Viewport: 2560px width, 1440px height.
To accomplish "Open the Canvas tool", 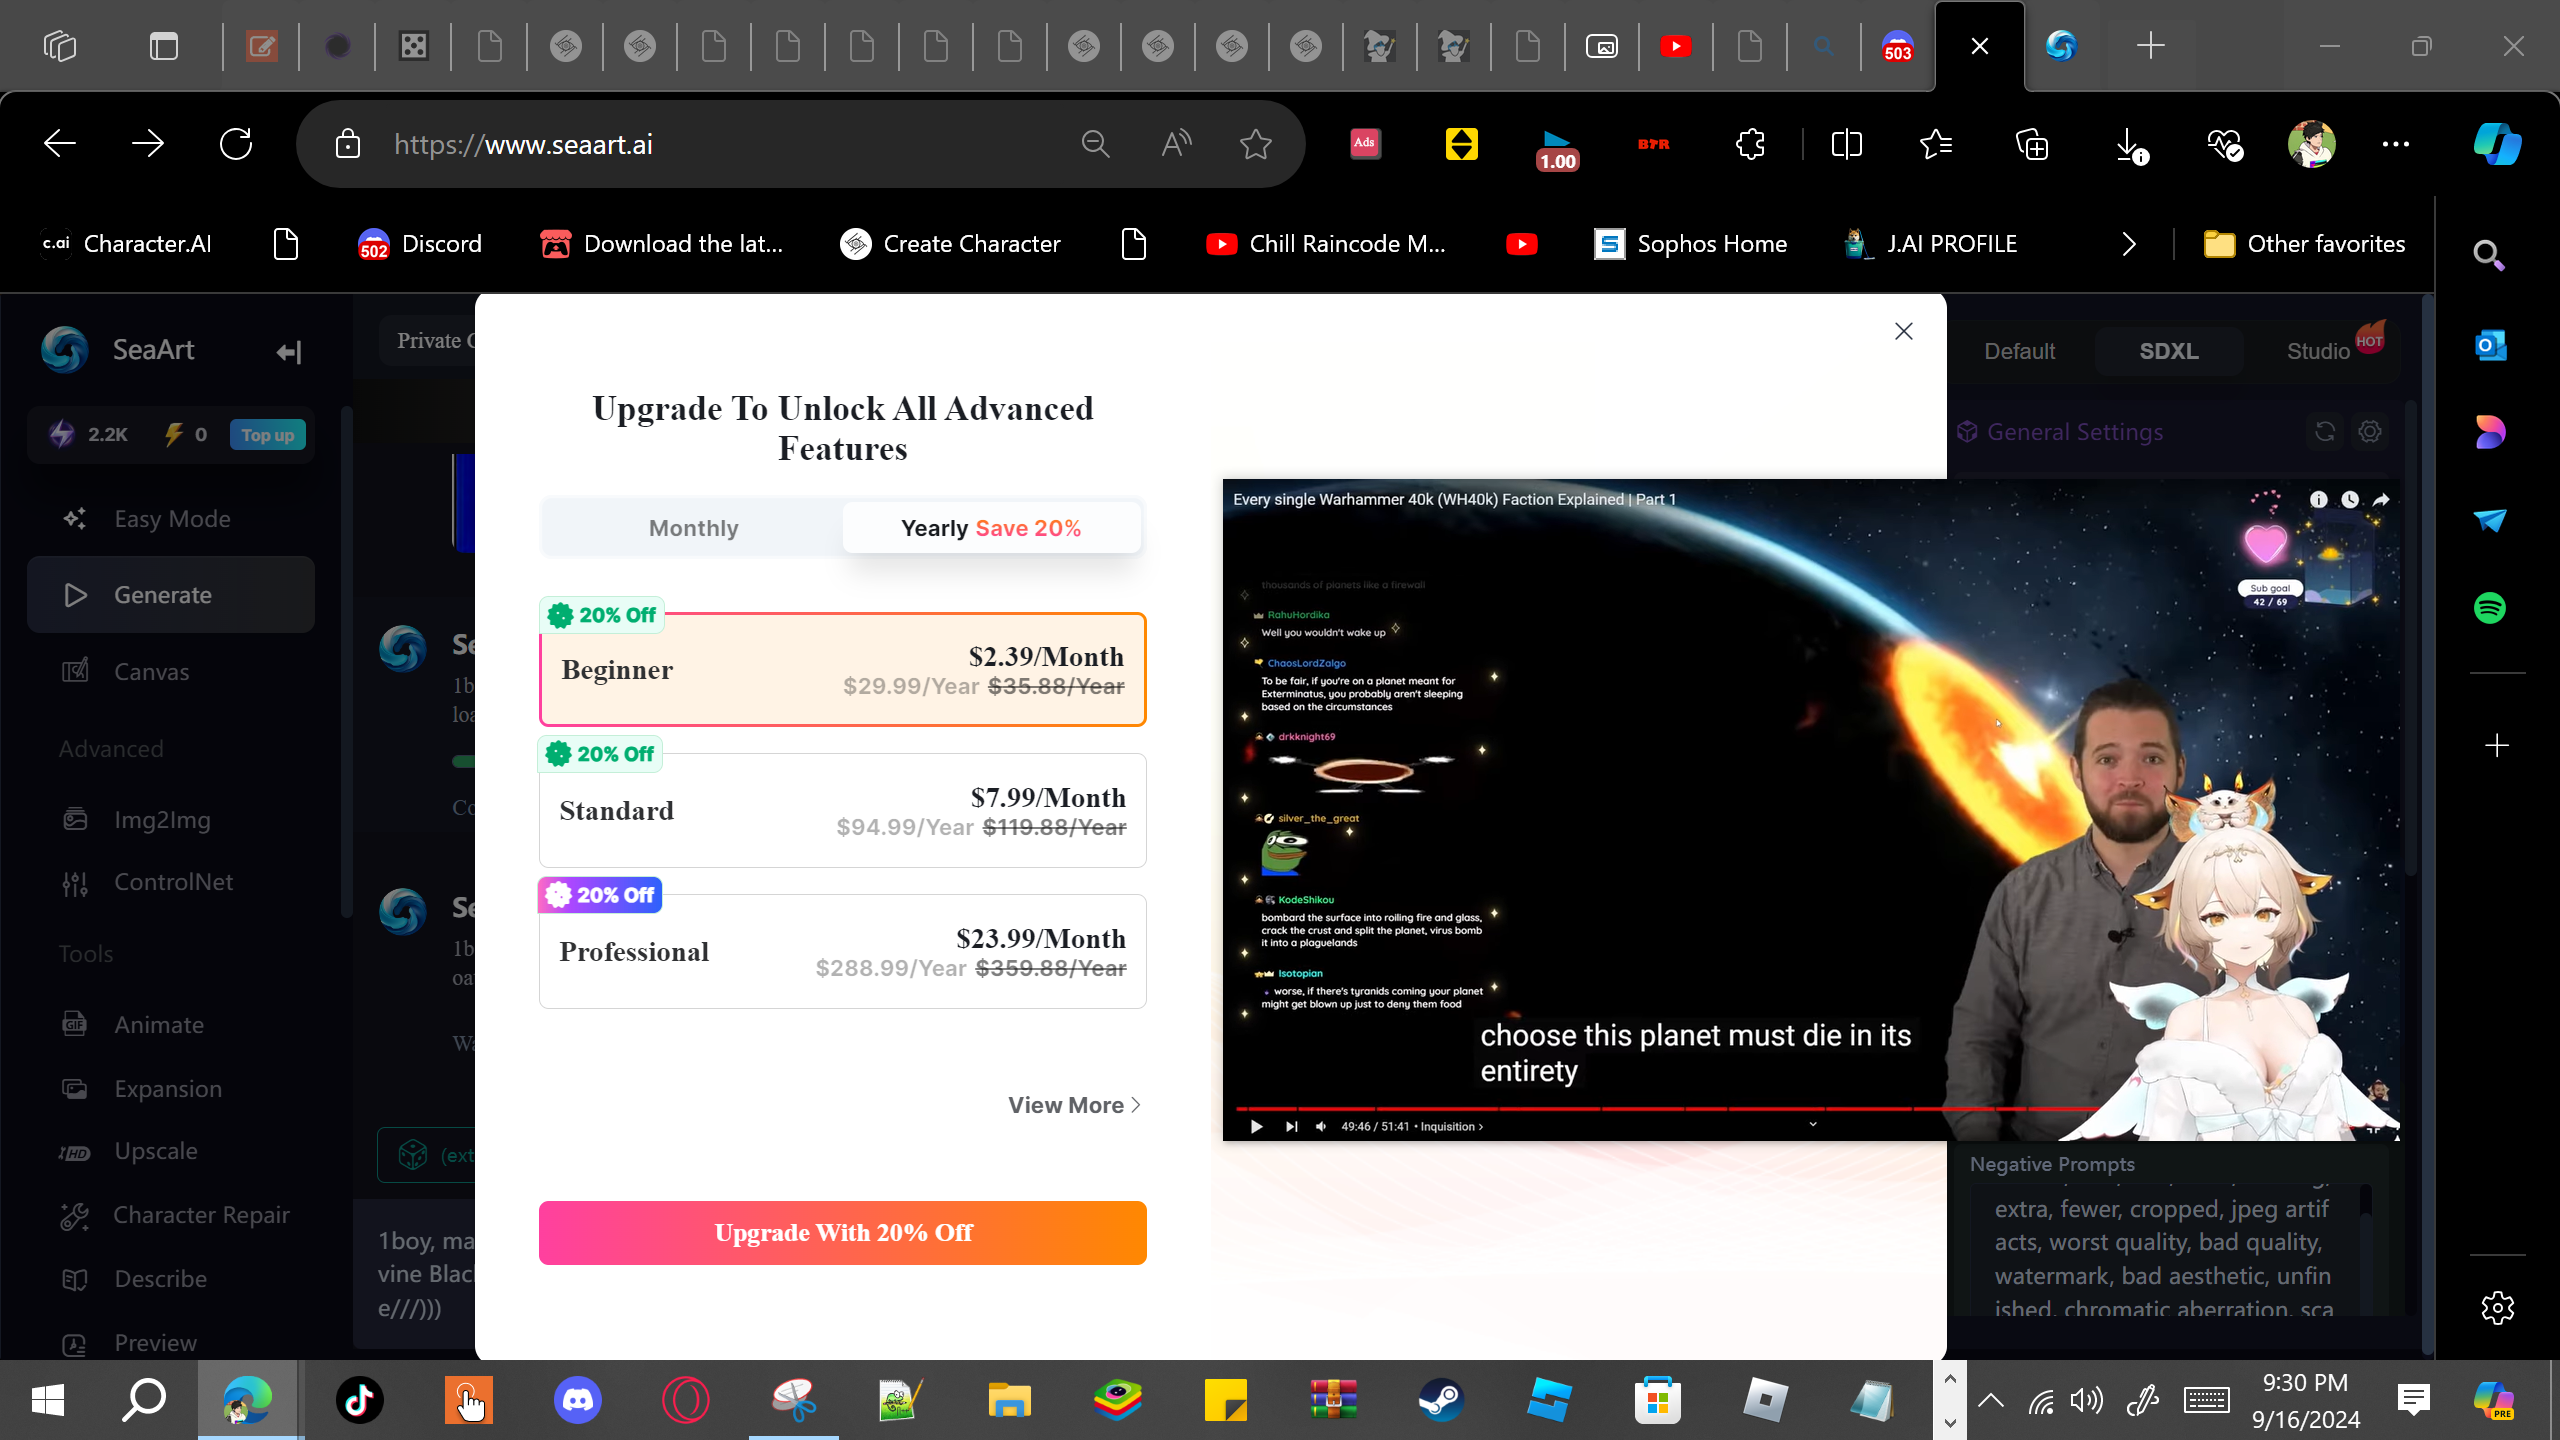I will click(171, 671).
